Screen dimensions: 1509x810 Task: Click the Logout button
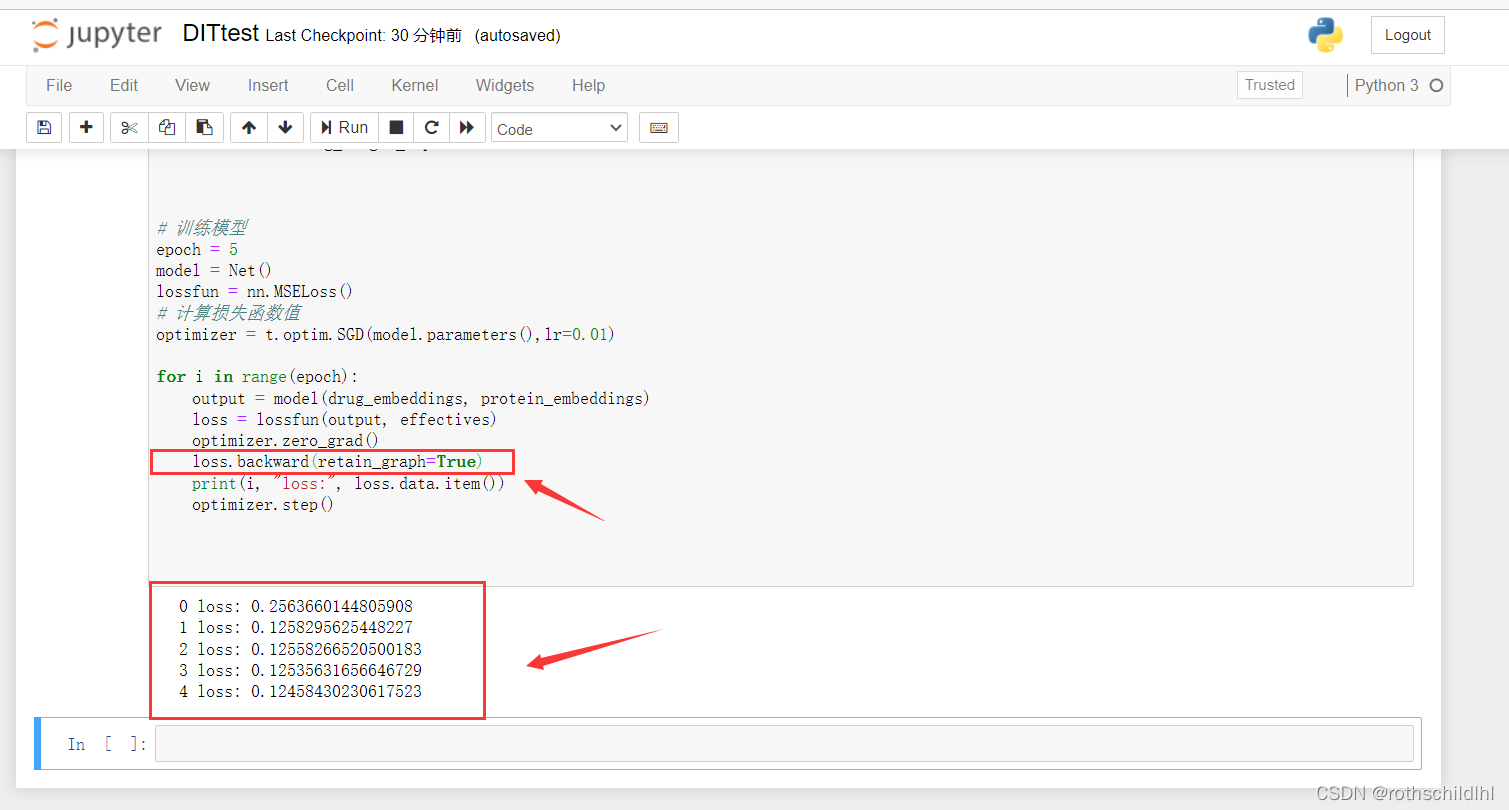pos(1406,34)
